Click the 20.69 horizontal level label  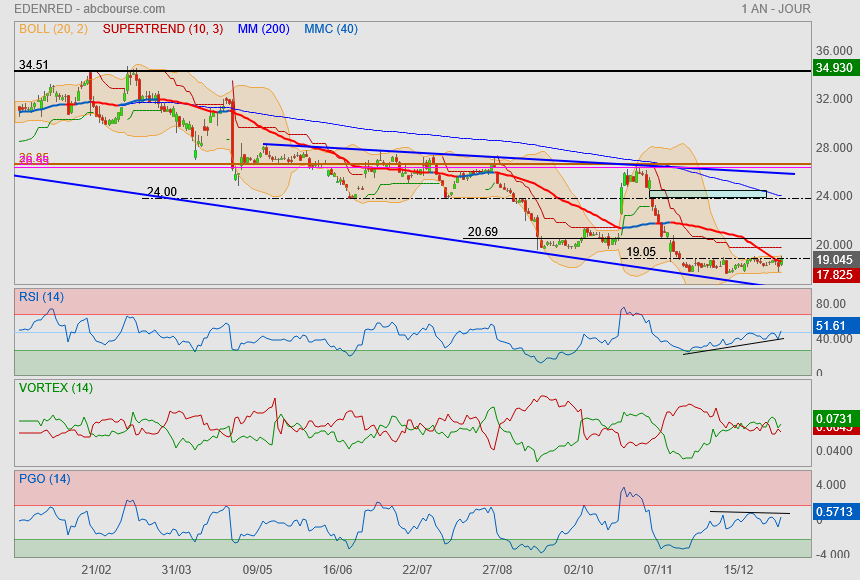[x=482, y=232]
